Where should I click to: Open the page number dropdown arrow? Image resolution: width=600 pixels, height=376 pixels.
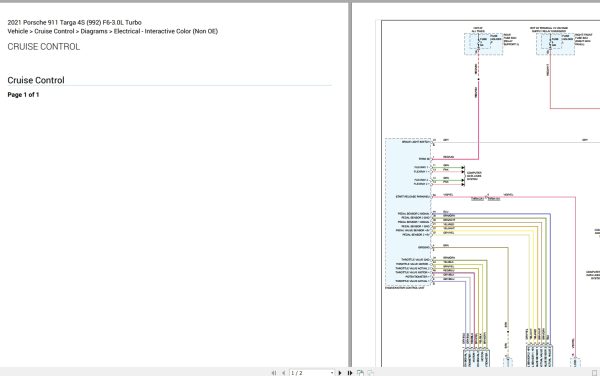[332, 373]
